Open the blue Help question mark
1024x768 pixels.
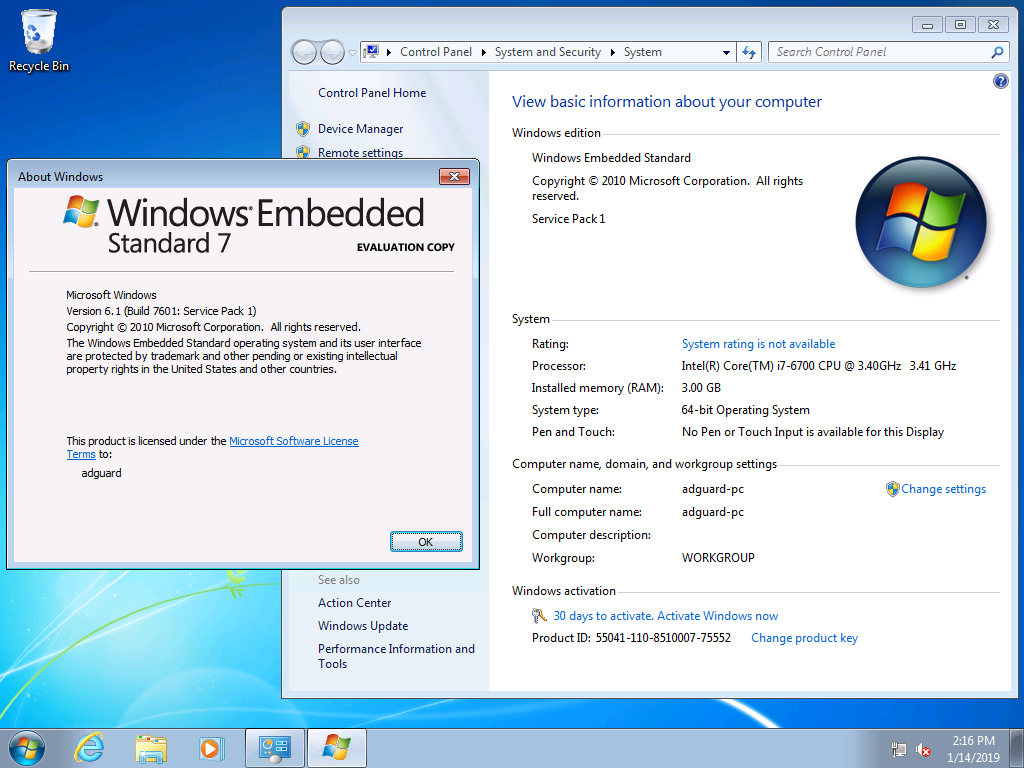click(1000, 81)
